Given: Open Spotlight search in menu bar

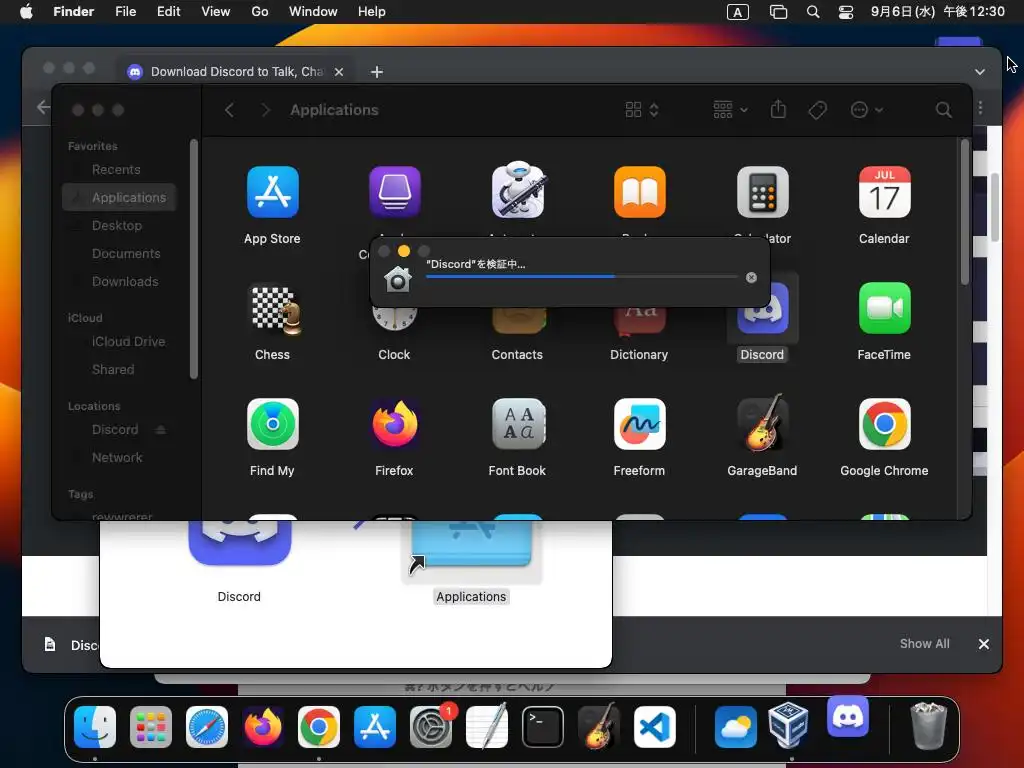Looking at the screenshot, I should [x=813, y=12].
